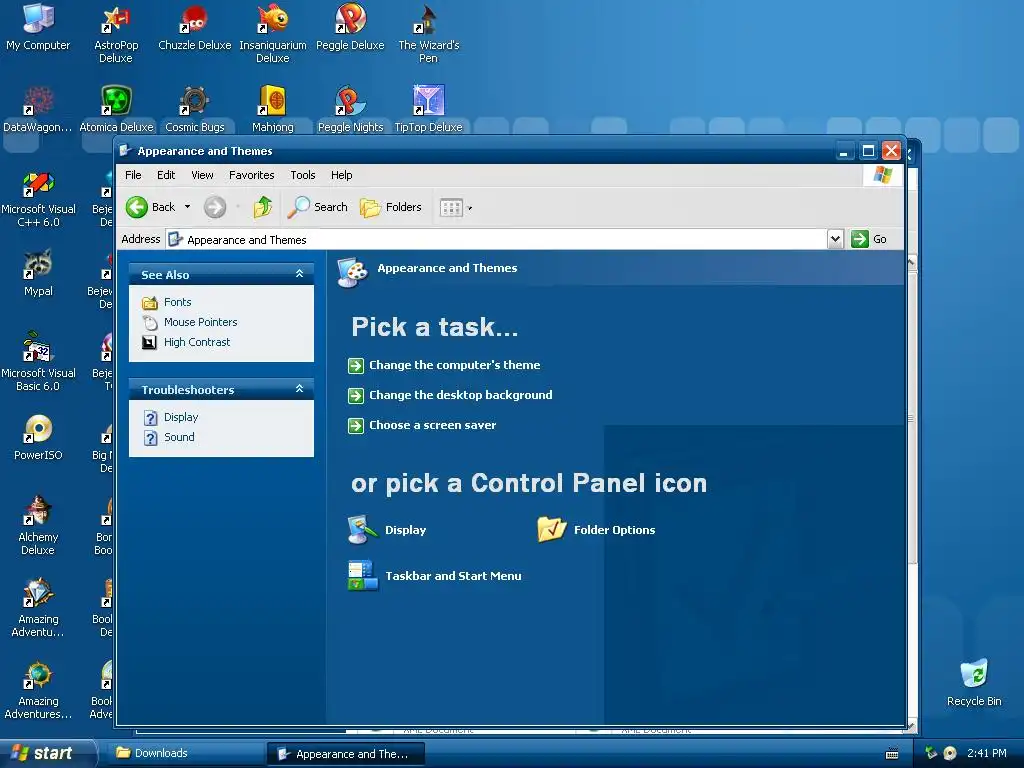Click the green Back arrow icon
This screenshot has height=768, width=1024.
coord(136,207)
